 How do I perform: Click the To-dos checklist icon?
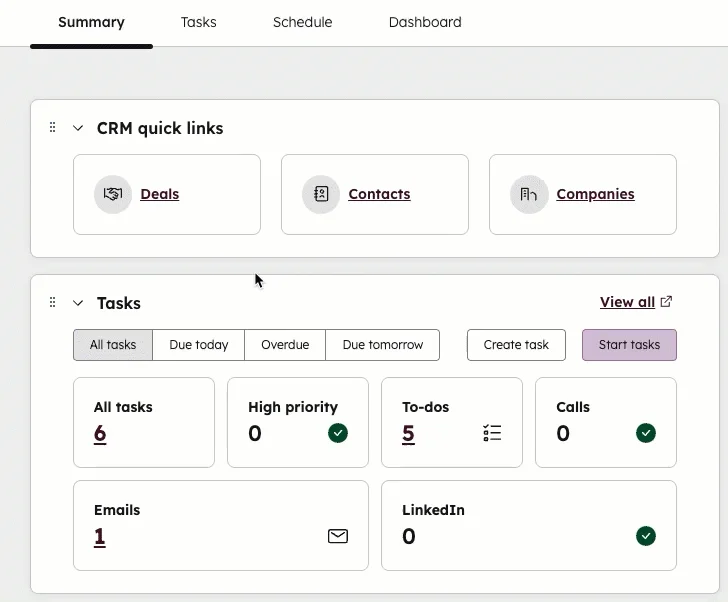point(492,433)
